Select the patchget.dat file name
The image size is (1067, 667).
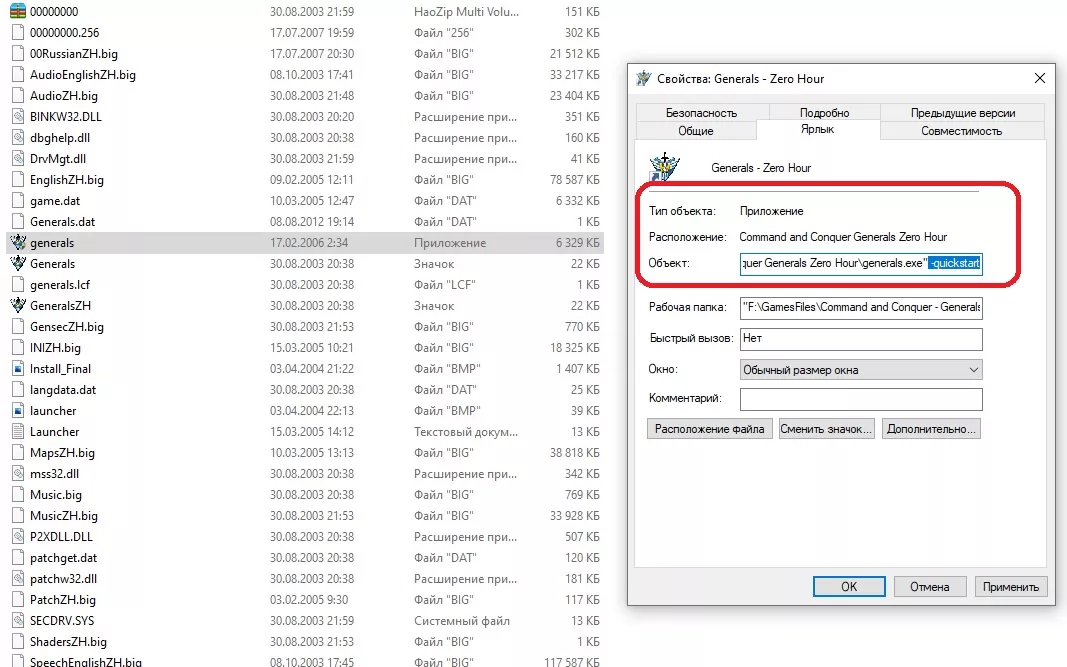63,558
